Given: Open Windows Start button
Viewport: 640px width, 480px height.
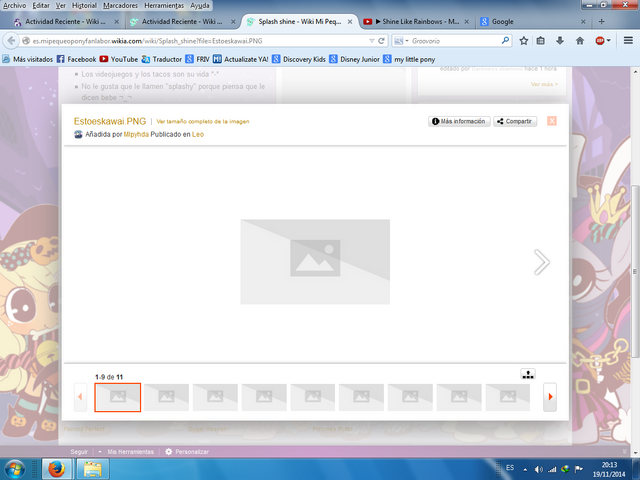Looking at the screenshot, I should tap(15, 469).
